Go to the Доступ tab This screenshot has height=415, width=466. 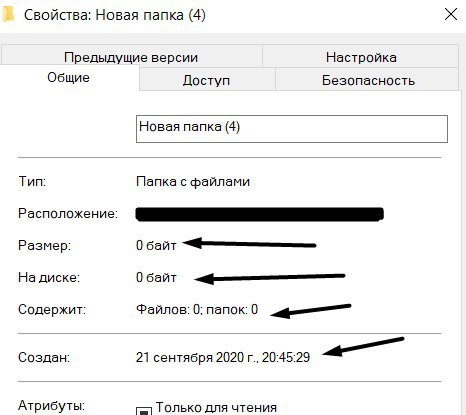point(206,80)
